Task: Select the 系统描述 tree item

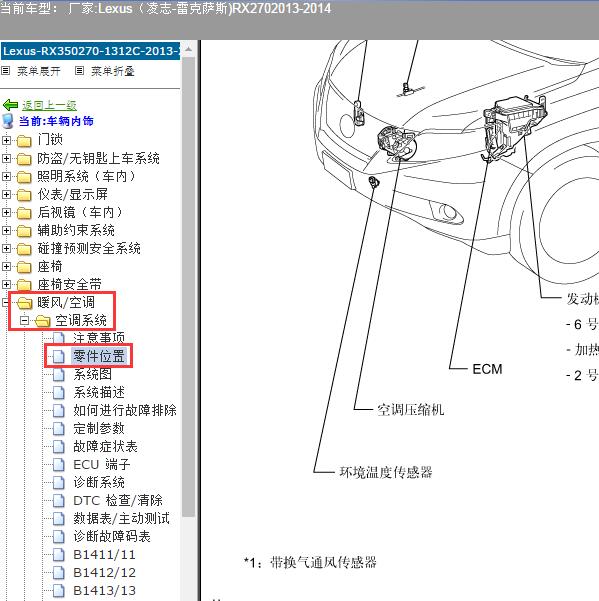Action: tap(99, 392)
